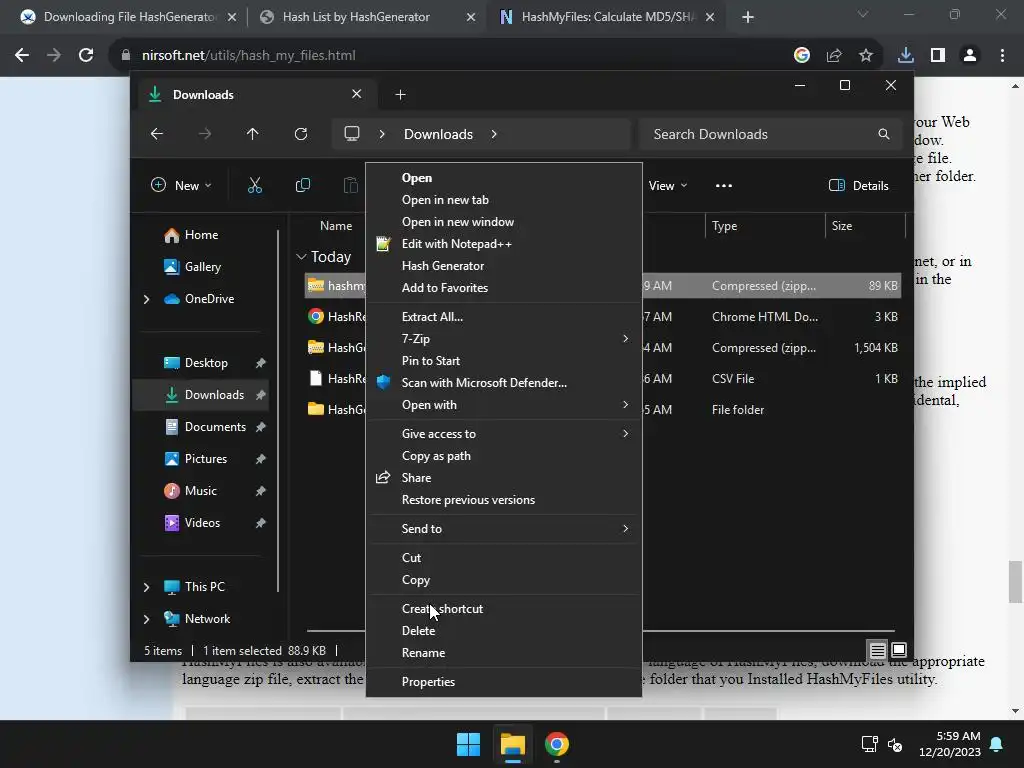Image resolution: width=1024 pixels, height=768 pixels.
Task: Click the Paste clipboard icon in Explorer toolbar
Action: point(350,185)
